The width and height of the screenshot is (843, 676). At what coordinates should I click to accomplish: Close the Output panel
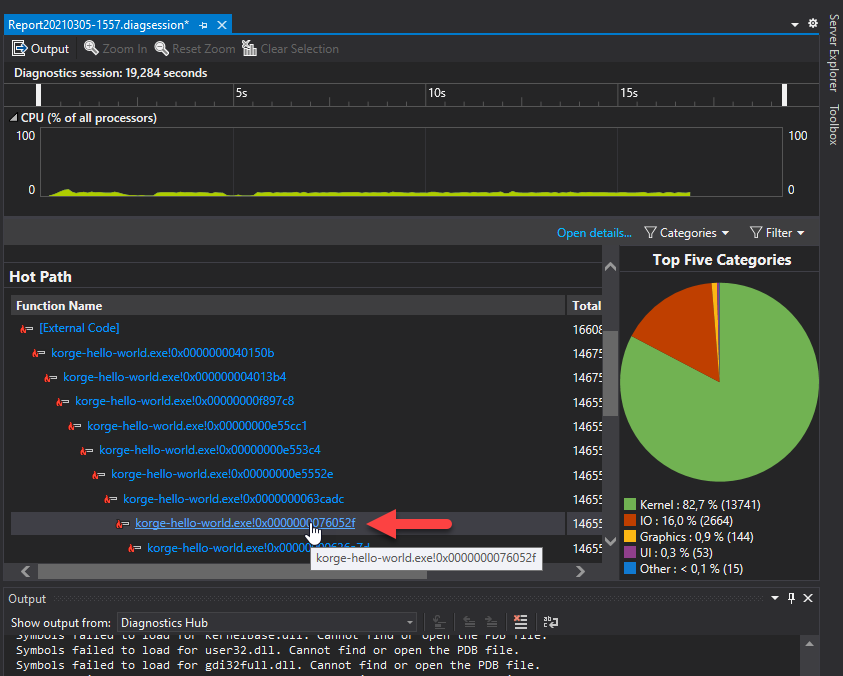[808, 598]
